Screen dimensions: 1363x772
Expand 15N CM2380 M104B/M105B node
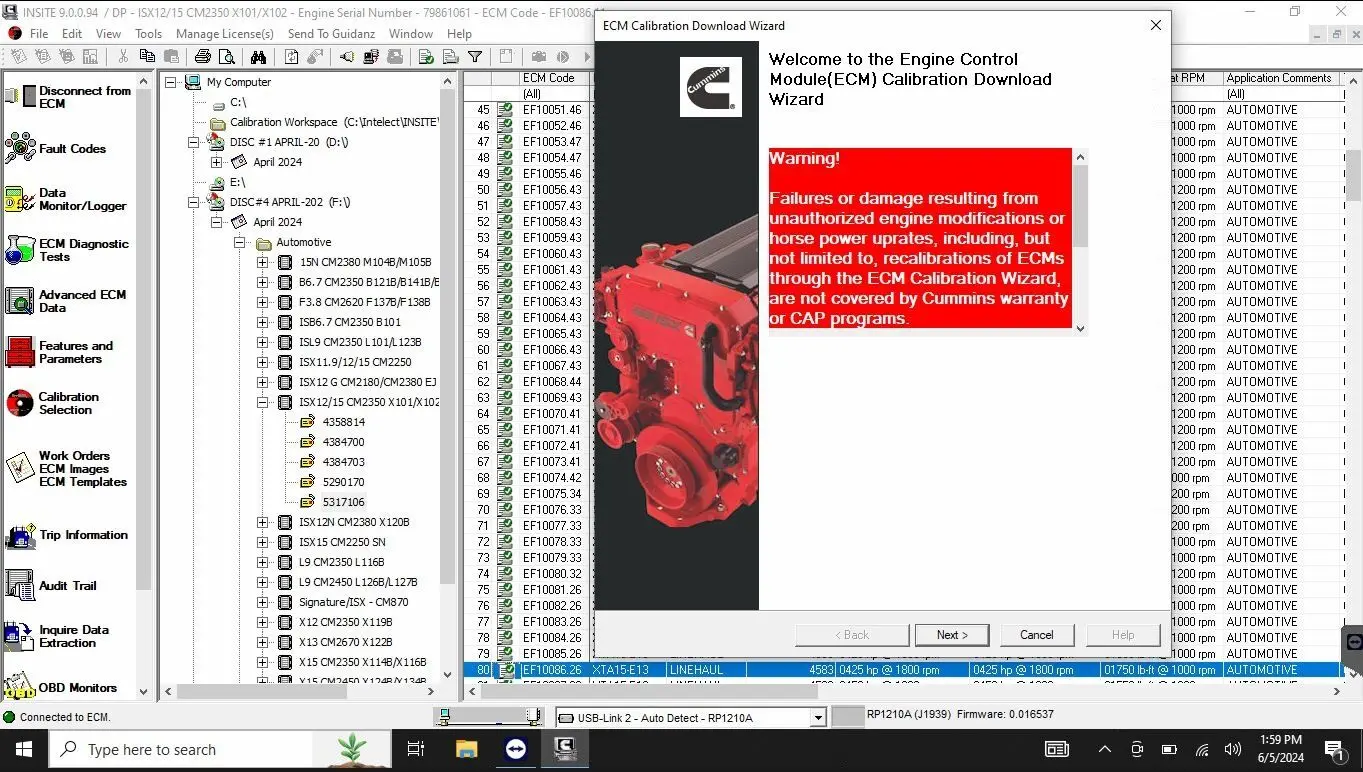coord(263,262)
